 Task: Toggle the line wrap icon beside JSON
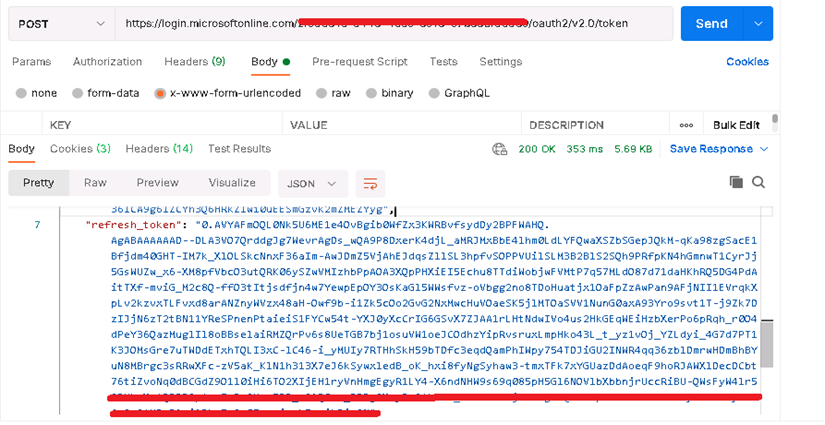(x=370, y=183)
